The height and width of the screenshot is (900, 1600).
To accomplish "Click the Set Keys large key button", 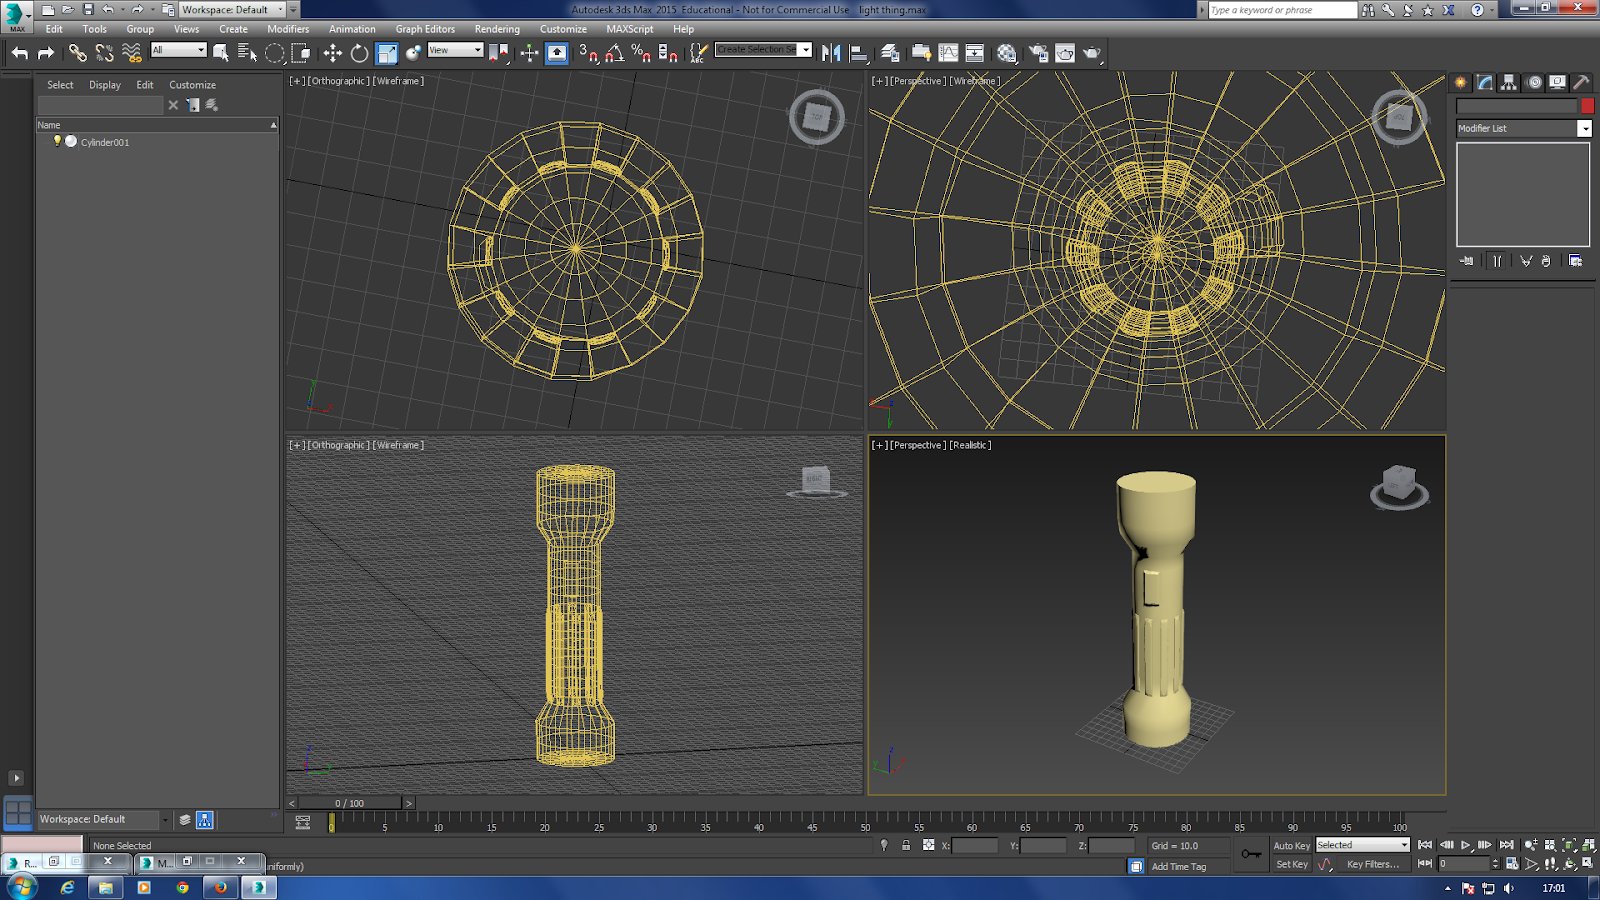I will click(1251, 854).
